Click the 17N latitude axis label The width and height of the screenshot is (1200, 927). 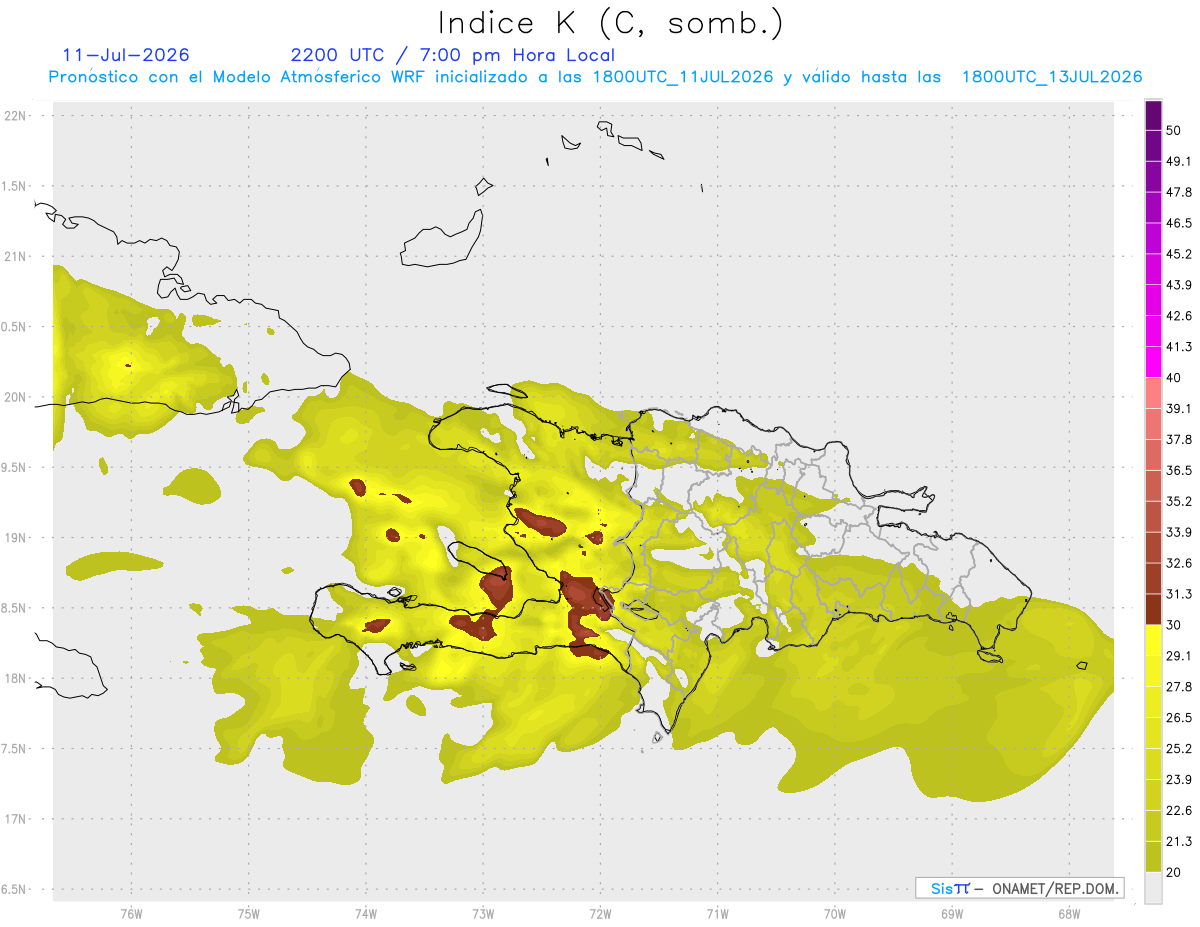(15, 819)
